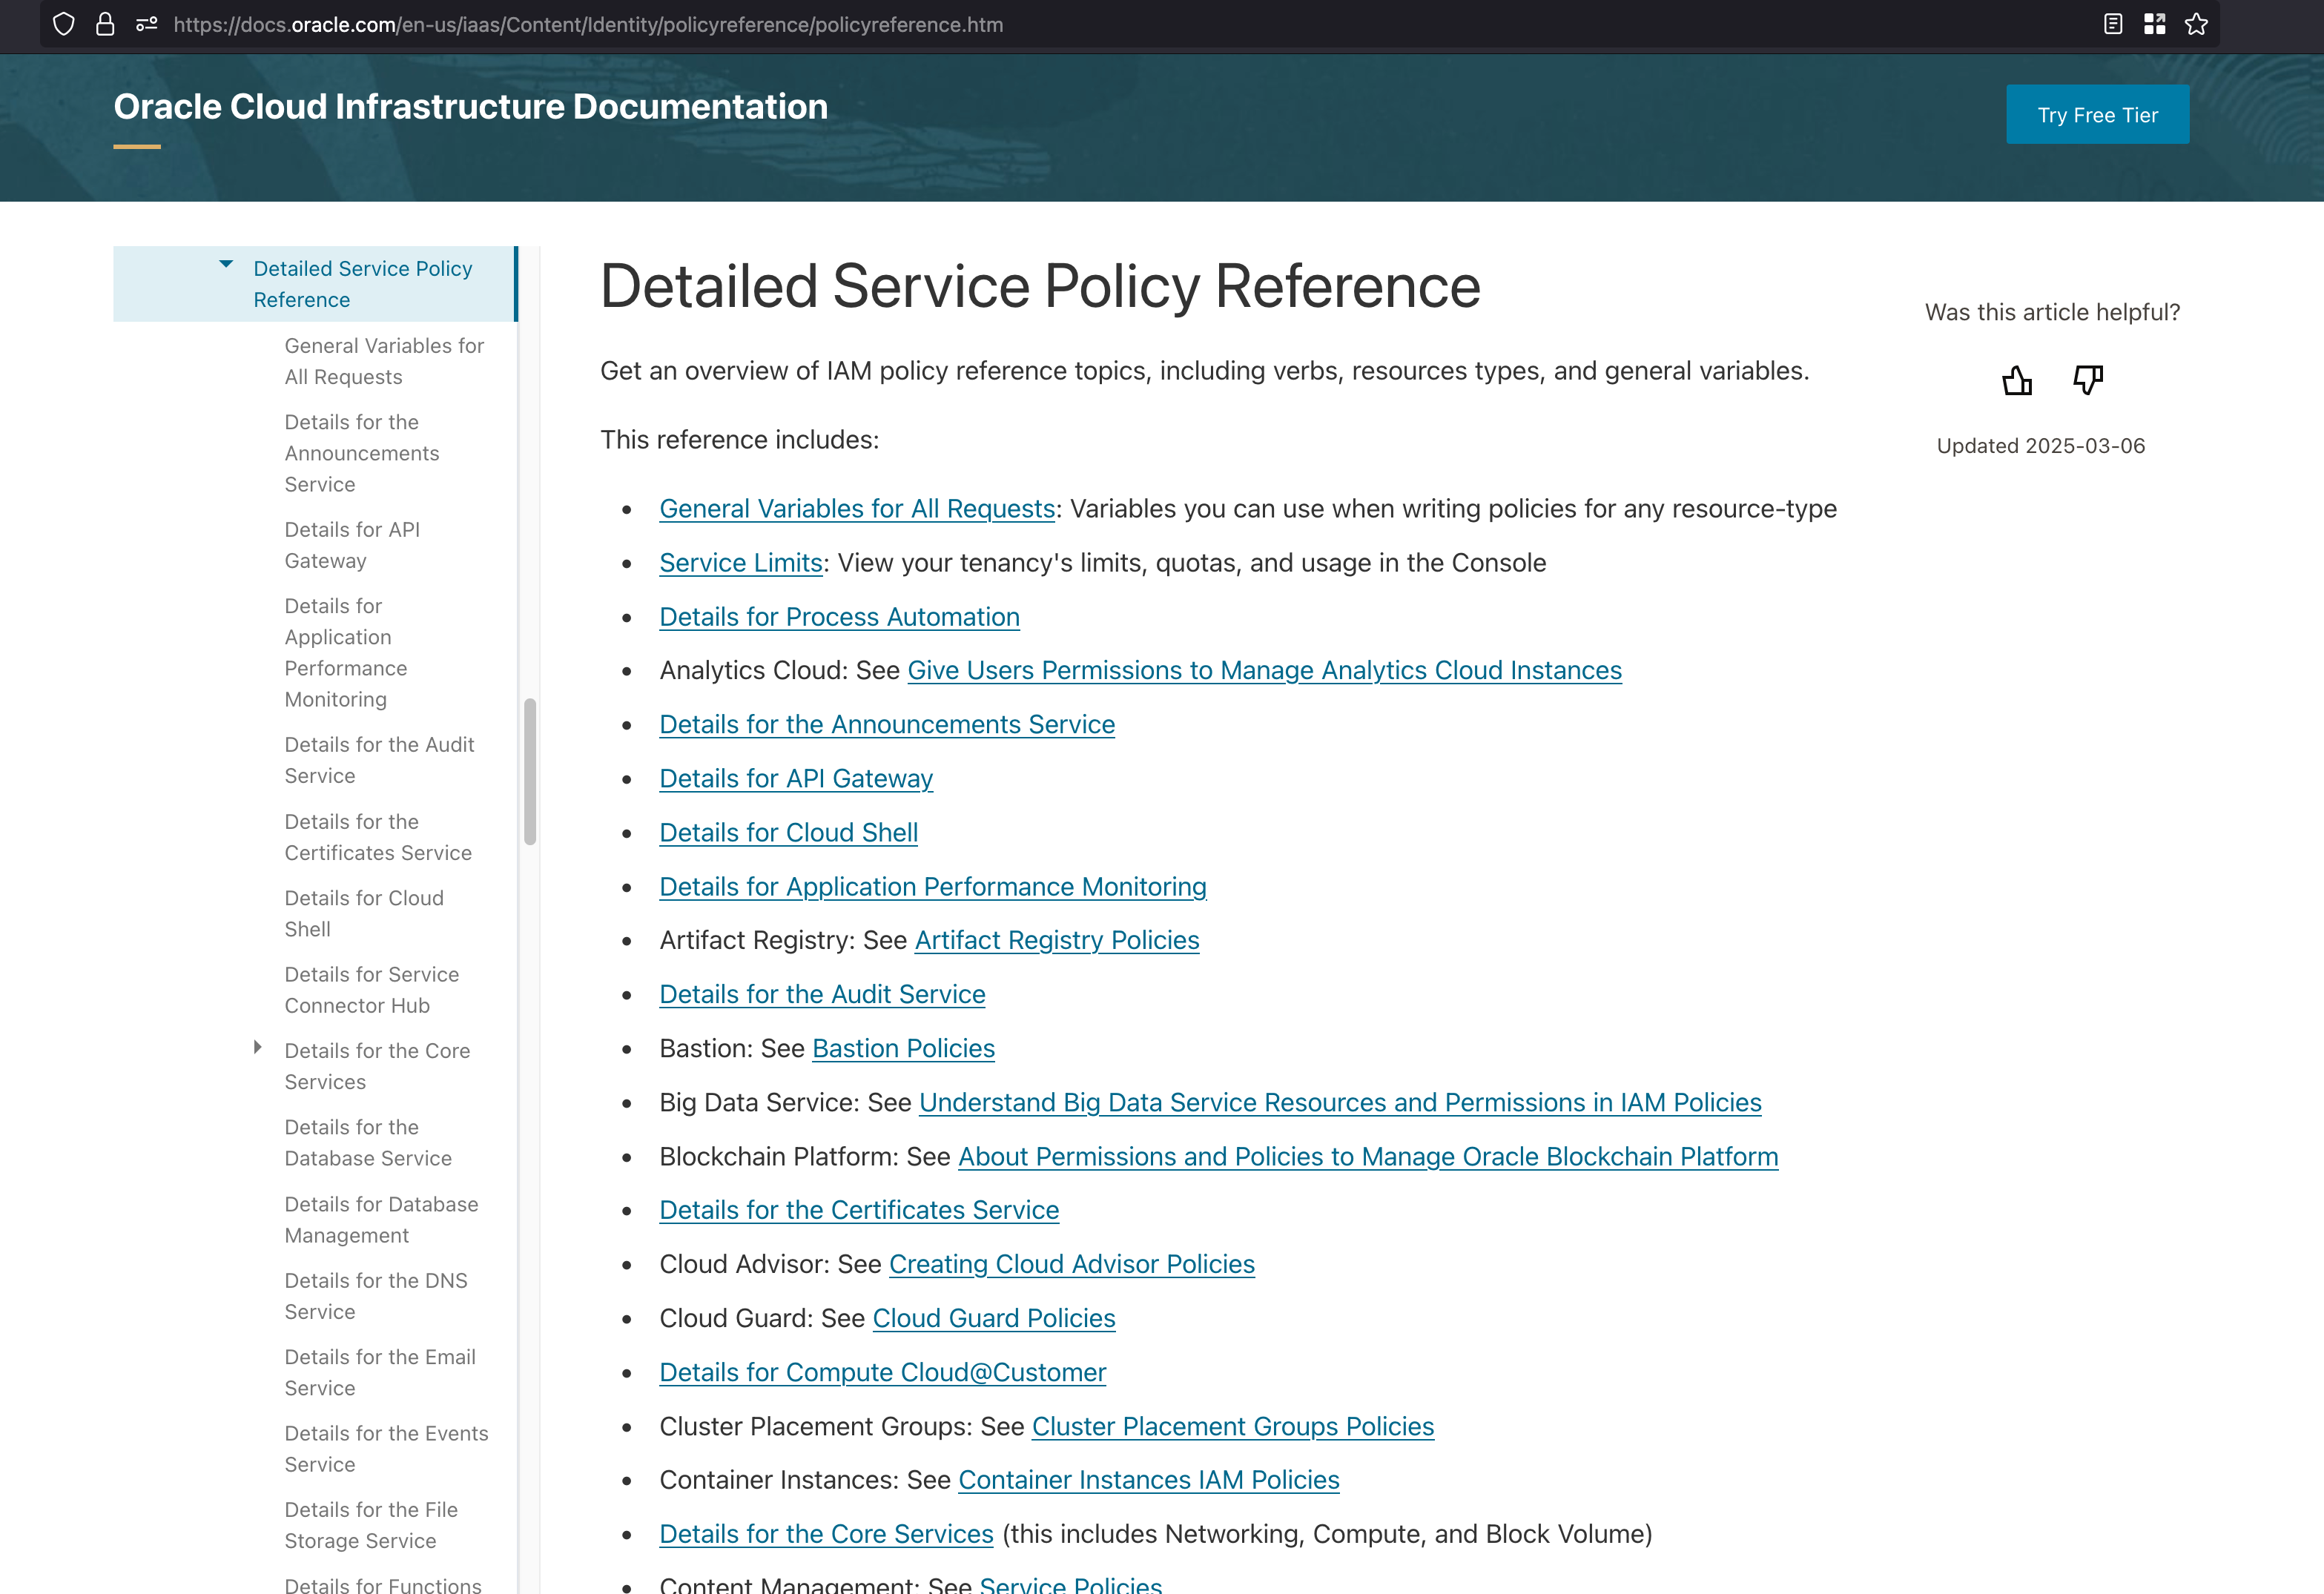Open Details for the File Storage Service sidebar item
Viewport: 2324px width, 1594px height.
[371, 1526]
